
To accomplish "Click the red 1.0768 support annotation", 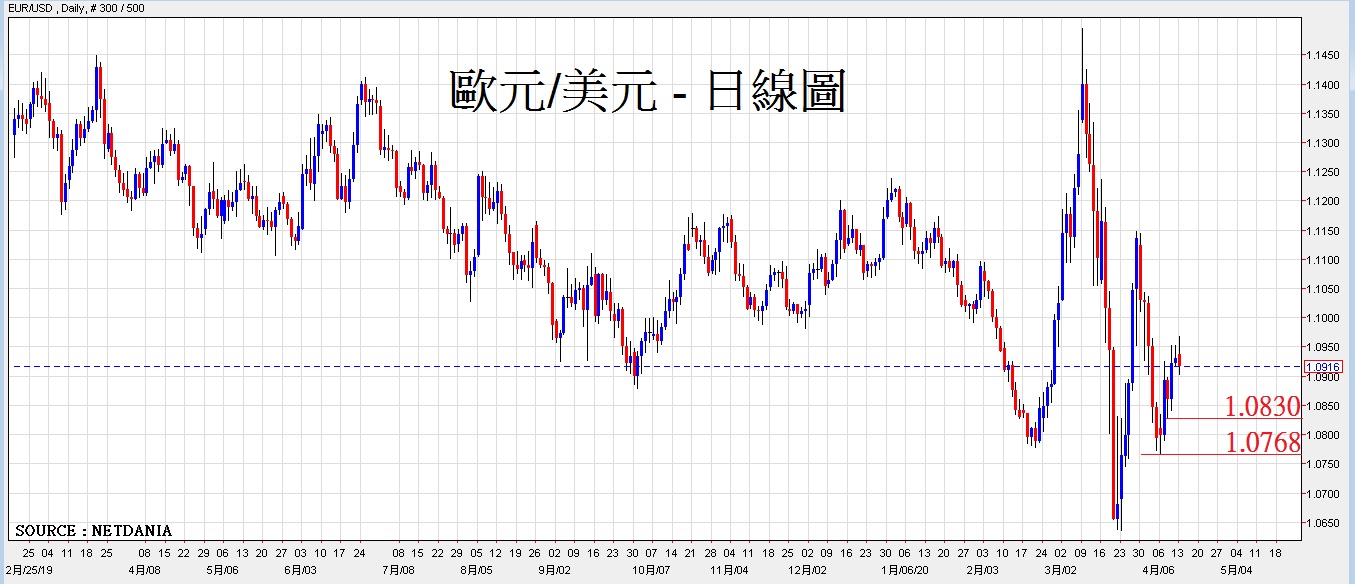I will 1262,442.
